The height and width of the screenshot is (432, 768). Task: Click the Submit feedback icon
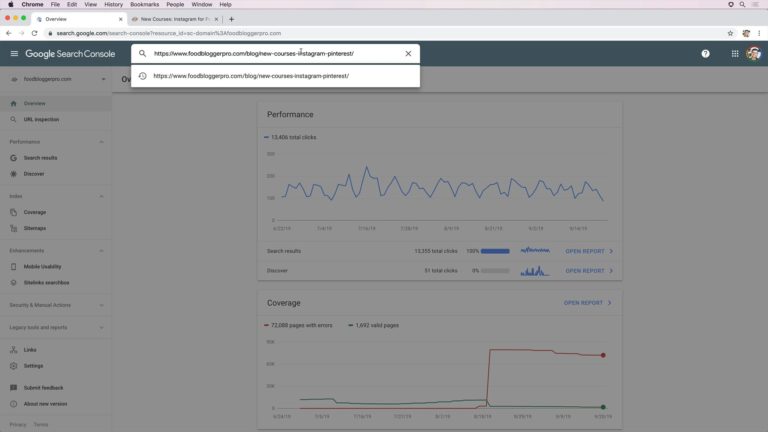(x=14, y=388)
